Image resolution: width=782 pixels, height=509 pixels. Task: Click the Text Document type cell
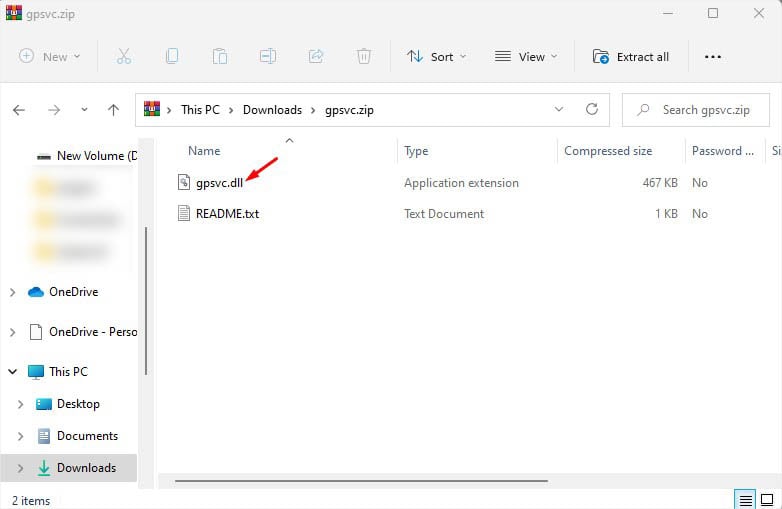444,214
